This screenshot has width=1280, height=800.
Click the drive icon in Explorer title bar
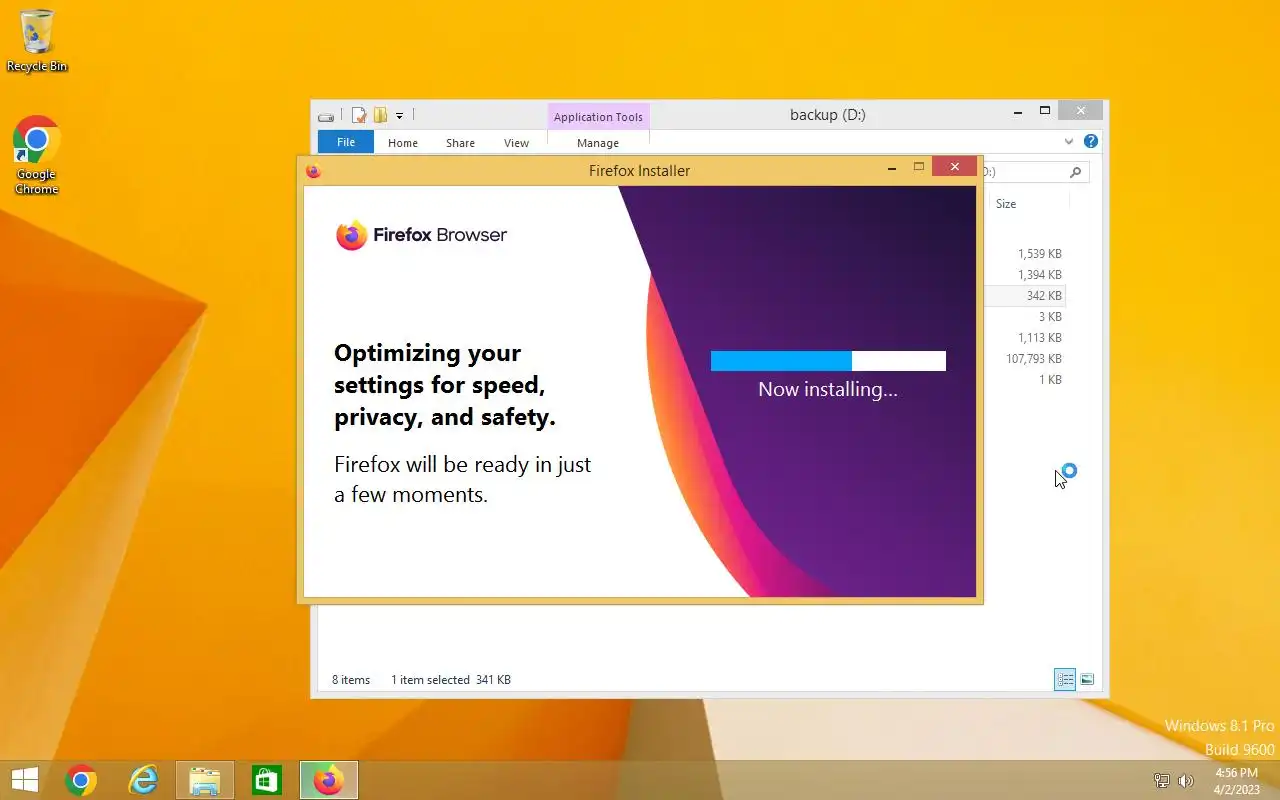(x=326, y=116)
